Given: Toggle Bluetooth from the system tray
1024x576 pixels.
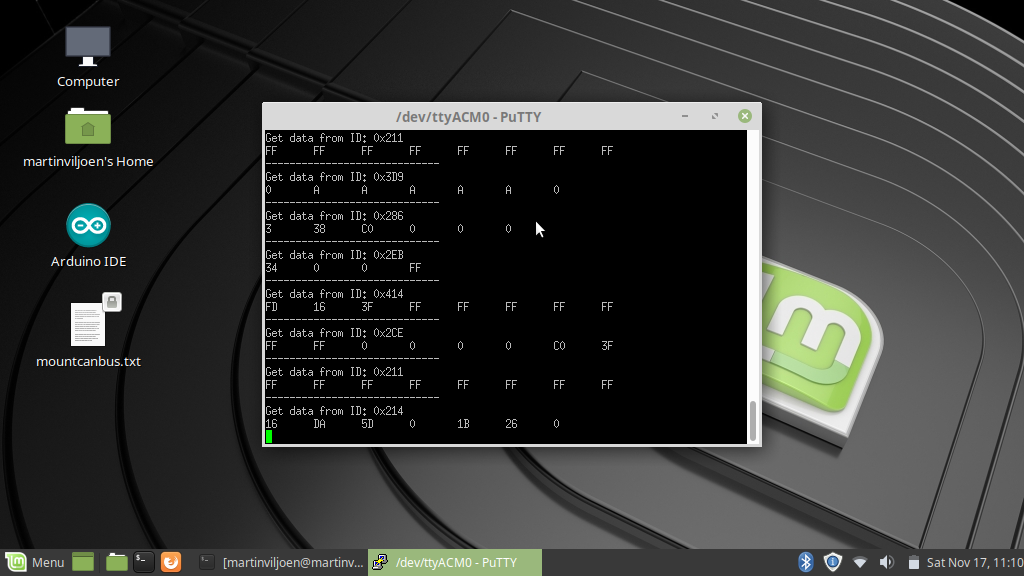Looking at the screenshot, I should click(806, 562).
